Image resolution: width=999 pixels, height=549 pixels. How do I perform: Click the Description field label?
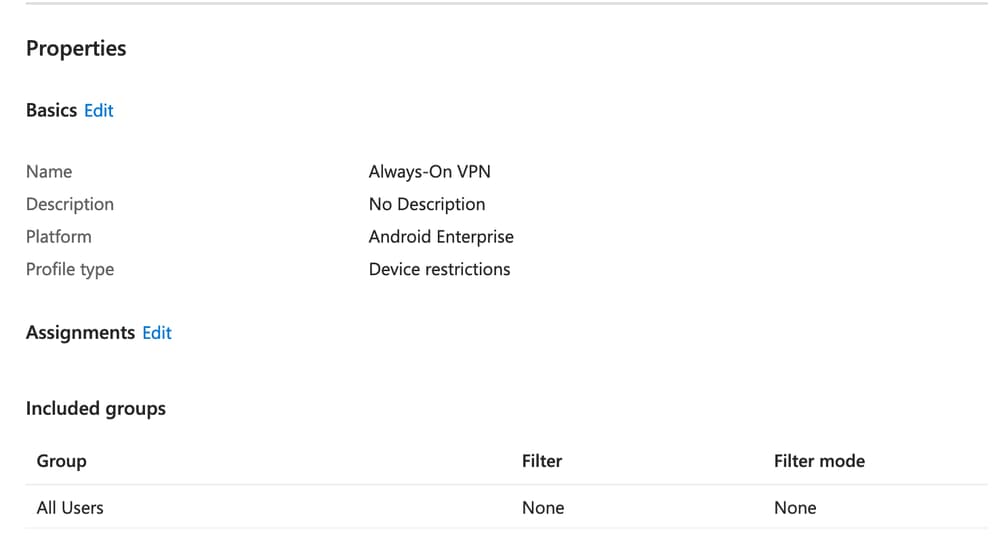(70, 204)
